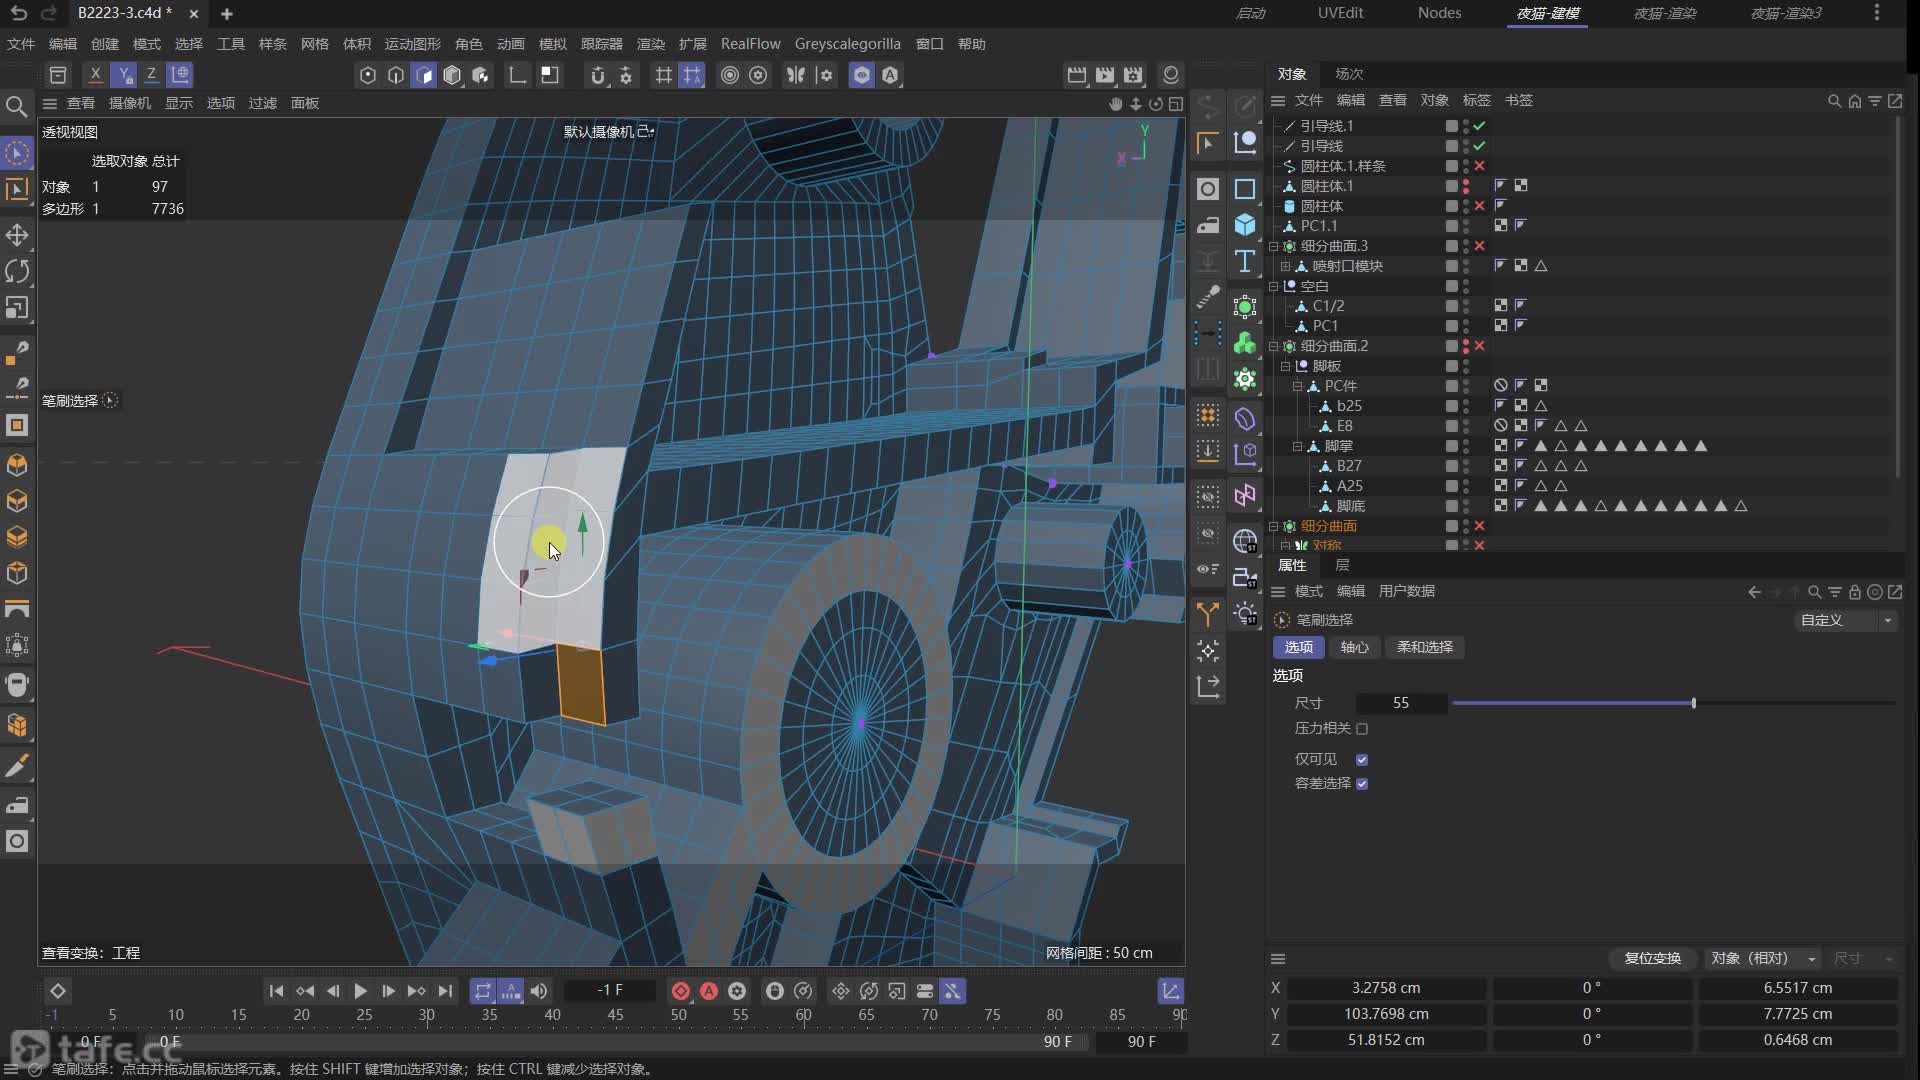Toggle the X axis lock icon

coord(95,74)
